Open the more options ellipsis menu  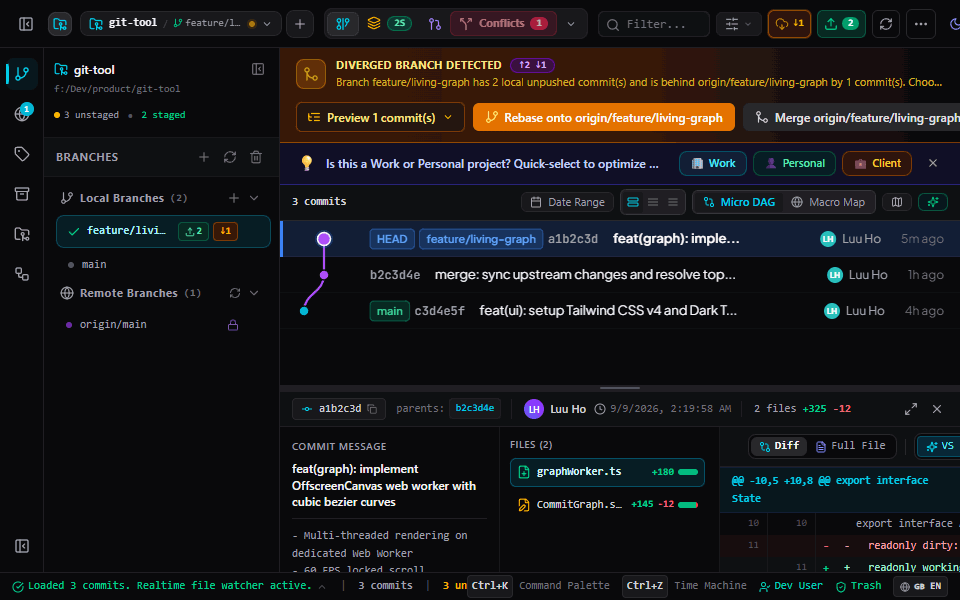point(921,24)
